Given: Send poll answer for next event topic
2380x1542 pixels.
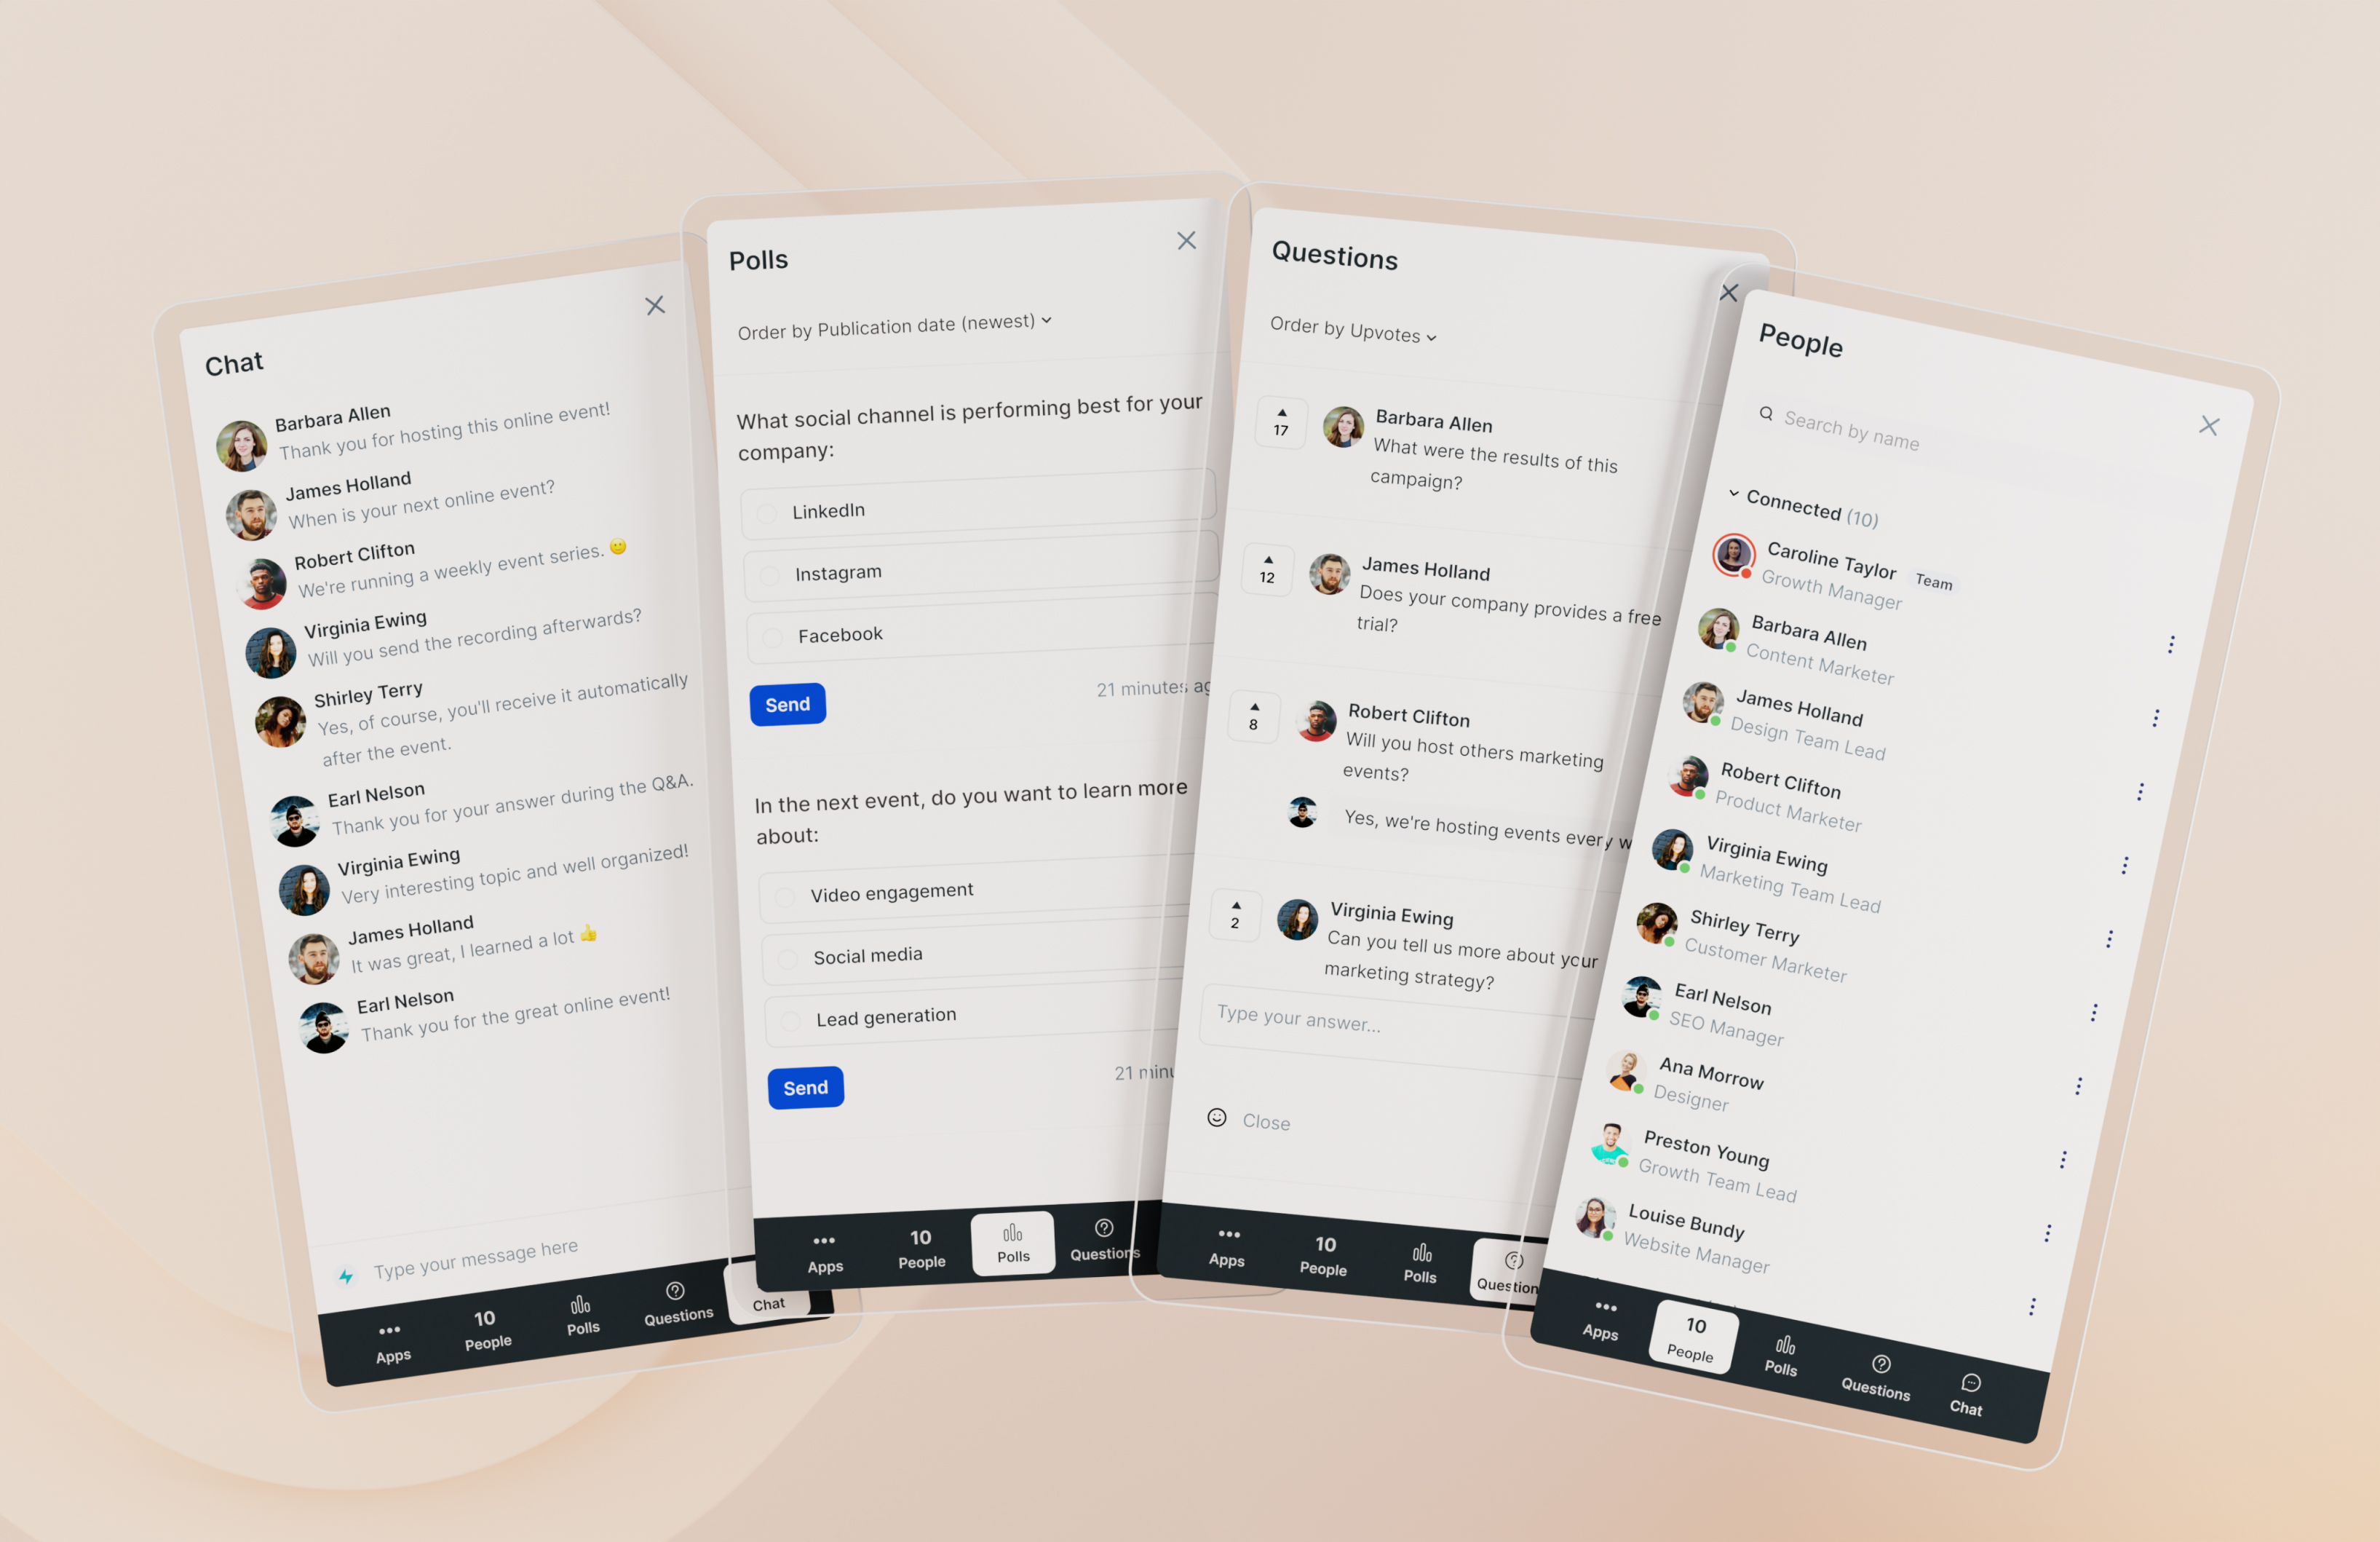Looking at the screenshot, I should tap(805, 1088).
